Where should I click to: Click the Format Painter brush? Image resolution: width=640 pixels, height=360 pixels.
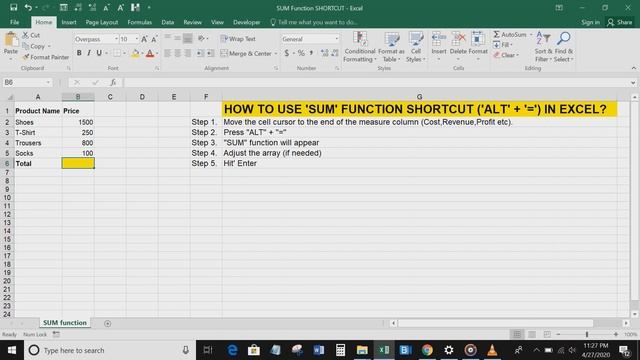[x=26, y=57]
